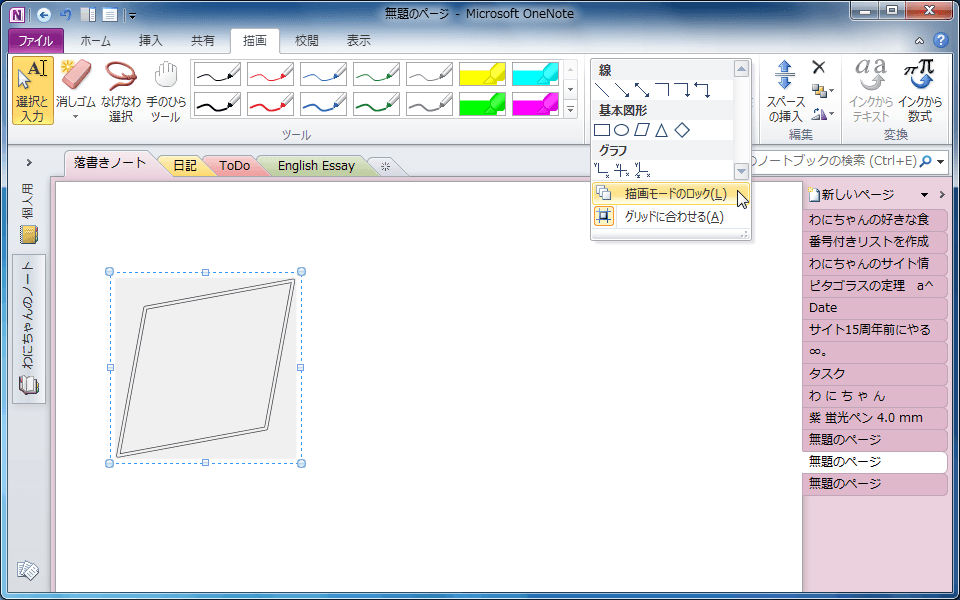This screenshot has width=960, height=600.
Task: Switch to the 挿入 (Insert) ribbon tab
Action: [151, 41]
